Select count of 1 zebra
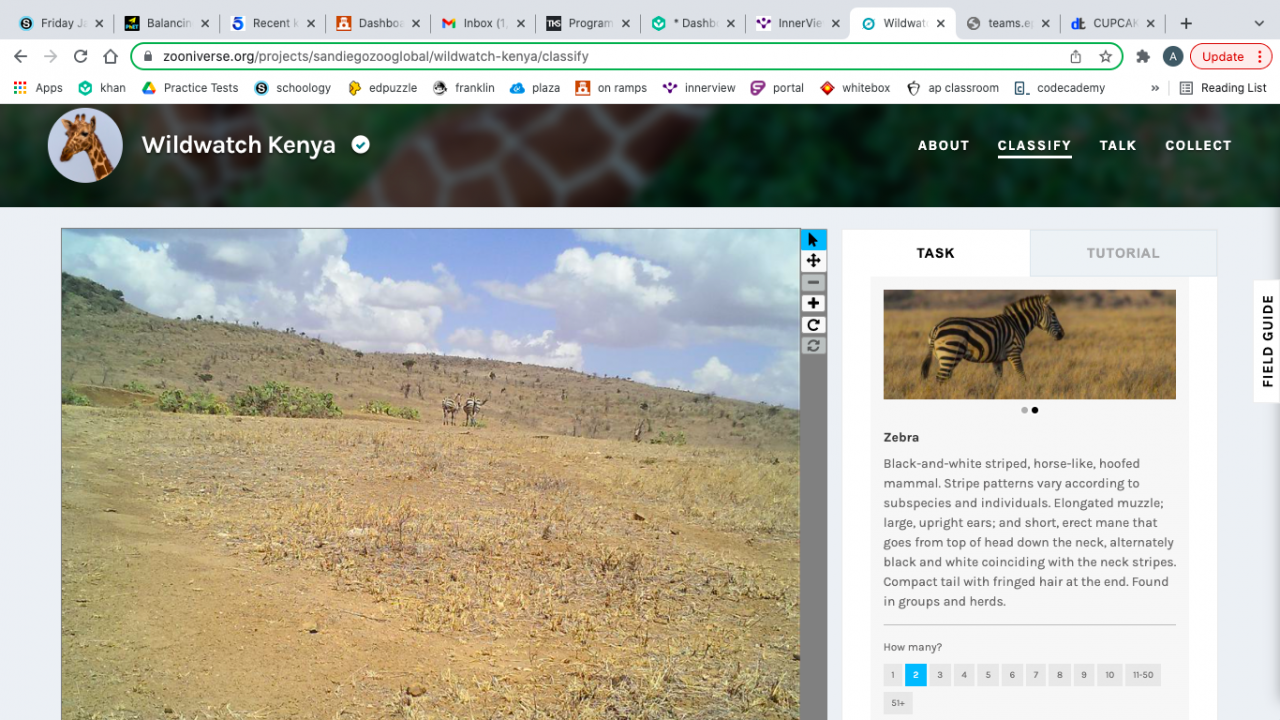The image size is (1280, 720). point(893,675)
